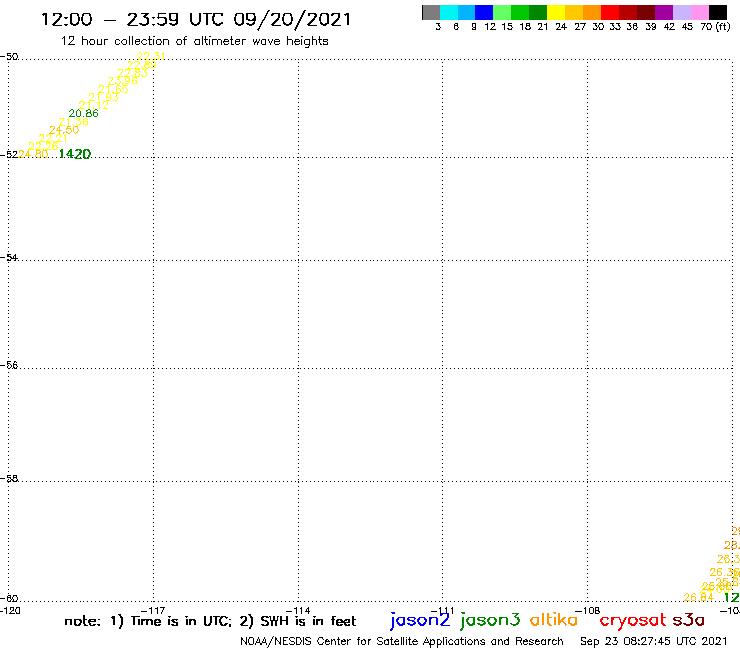Click the gray swatch in the color scale
The height and width of the screenshot is (650, 740).
pos(431,12)
